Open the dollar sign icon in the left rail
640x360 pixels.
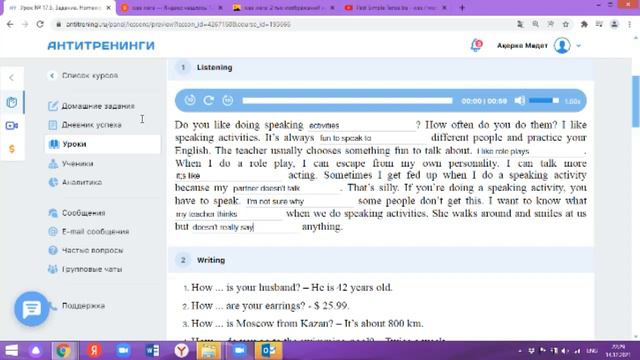(12, 149)
